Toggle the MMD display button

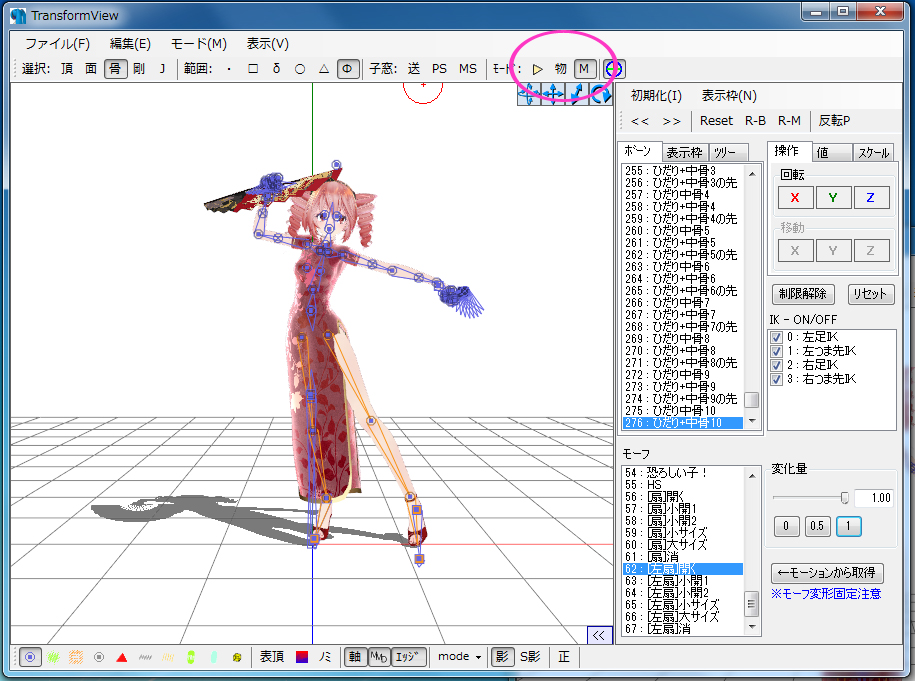pyautogui.click(x=379, y=657)
